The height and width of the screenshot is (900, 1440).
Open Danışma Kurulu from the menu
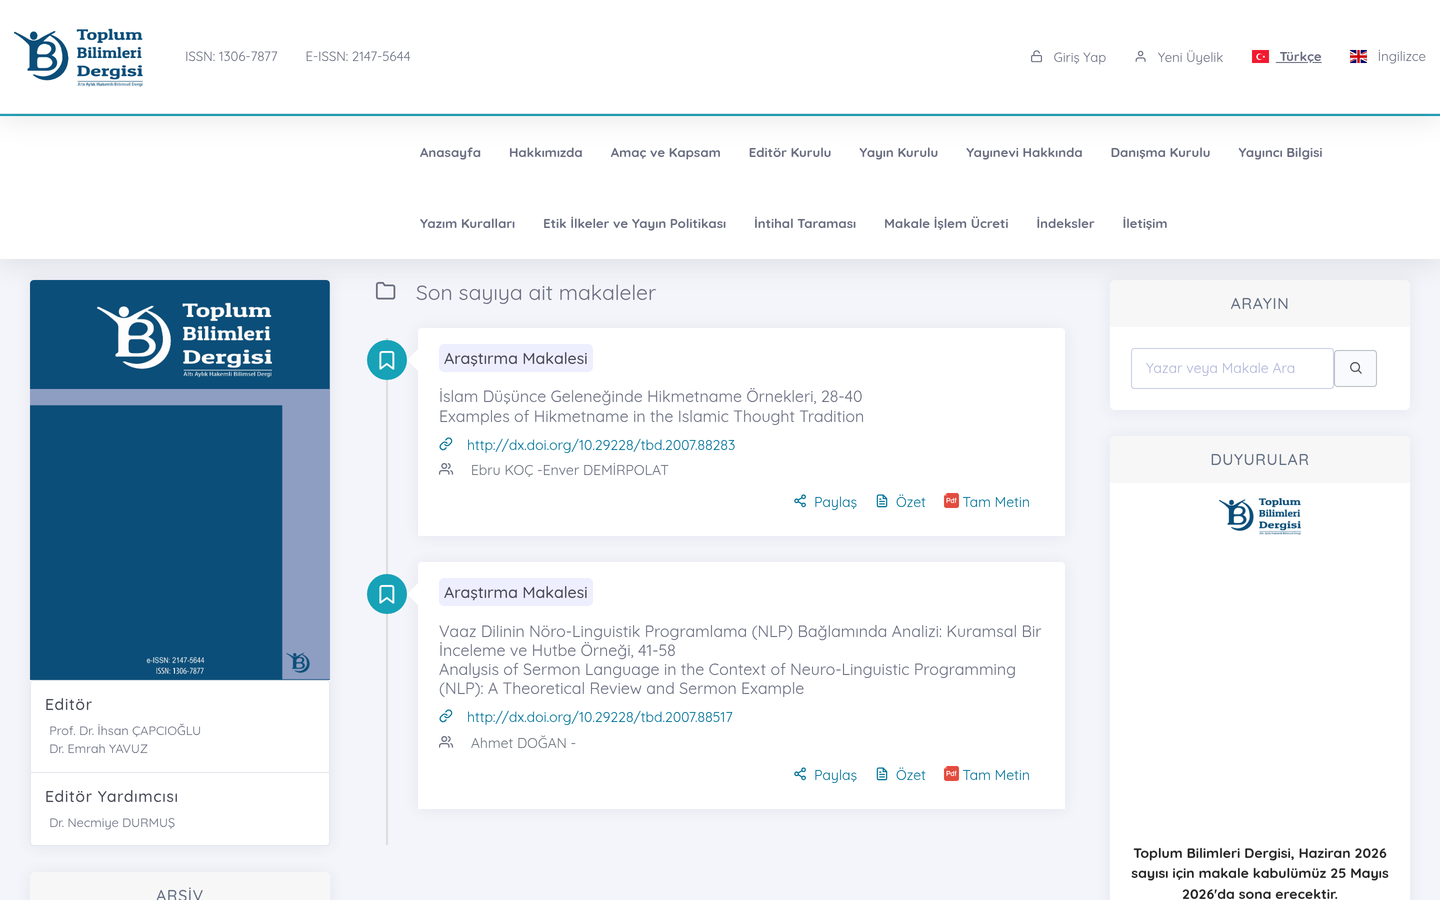[1160, 153]
